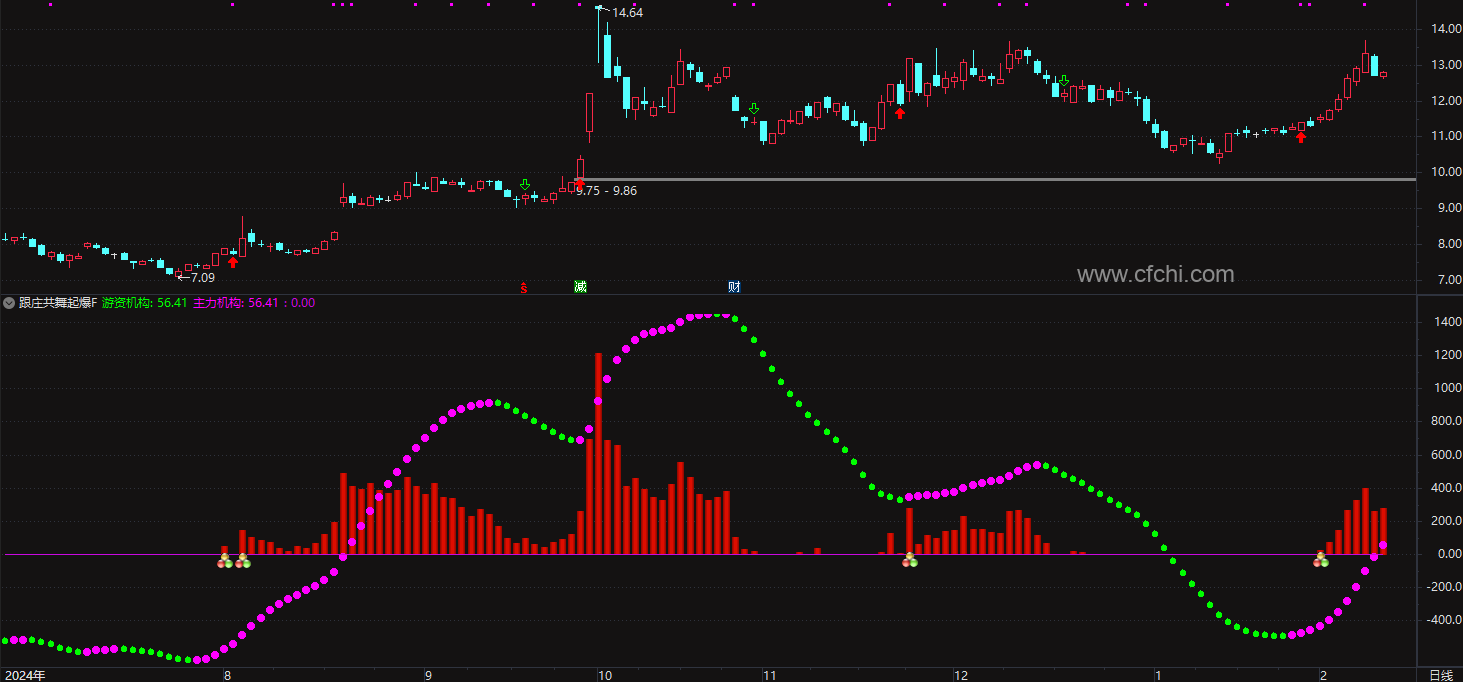This screenshot has width=1463, height=682.
Task: Click the 14.64 high price label
Action: coord(627,13)
